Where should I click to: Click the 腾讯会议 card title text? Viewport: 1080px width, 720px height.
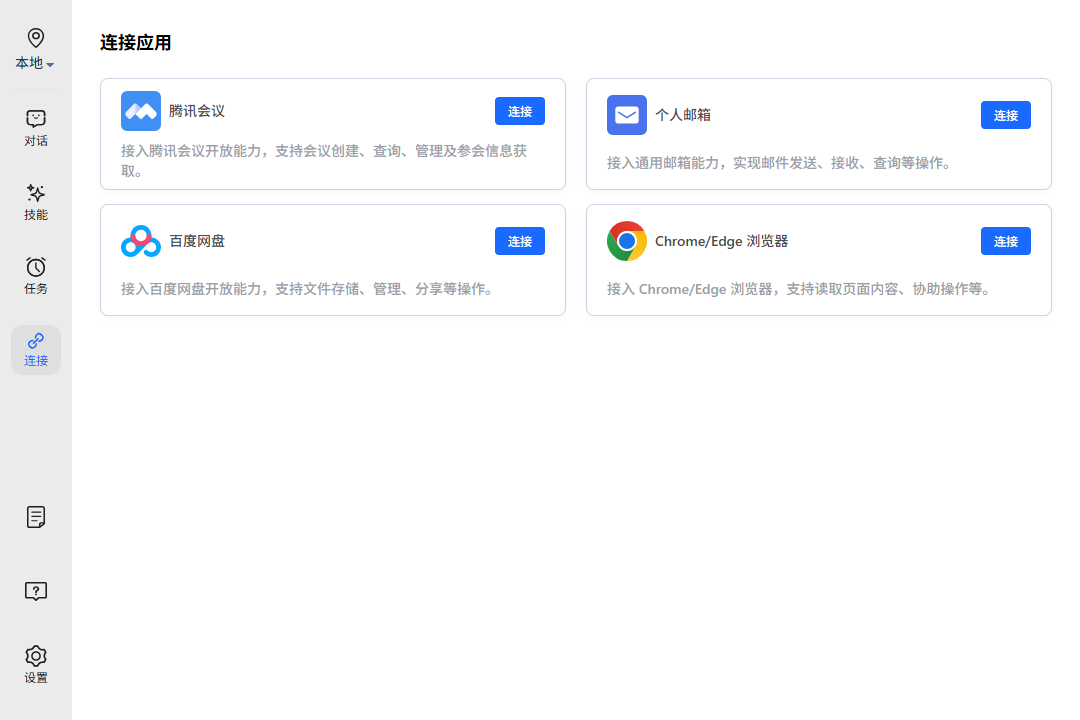coord(197,111)
